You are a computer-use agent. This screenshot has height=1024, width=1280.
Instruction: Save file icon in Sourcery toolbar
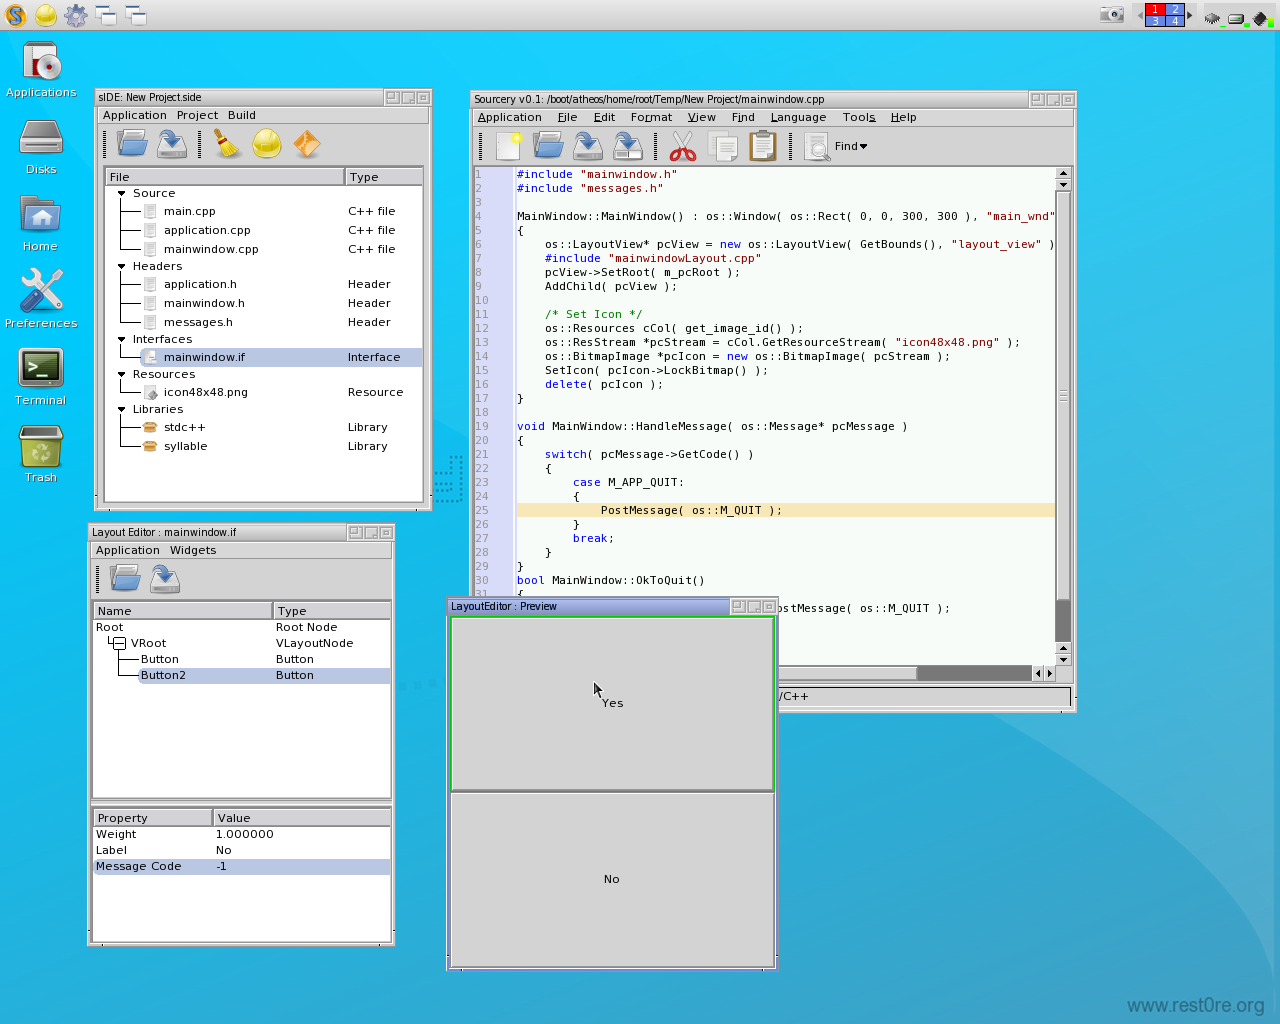(588, 146)
